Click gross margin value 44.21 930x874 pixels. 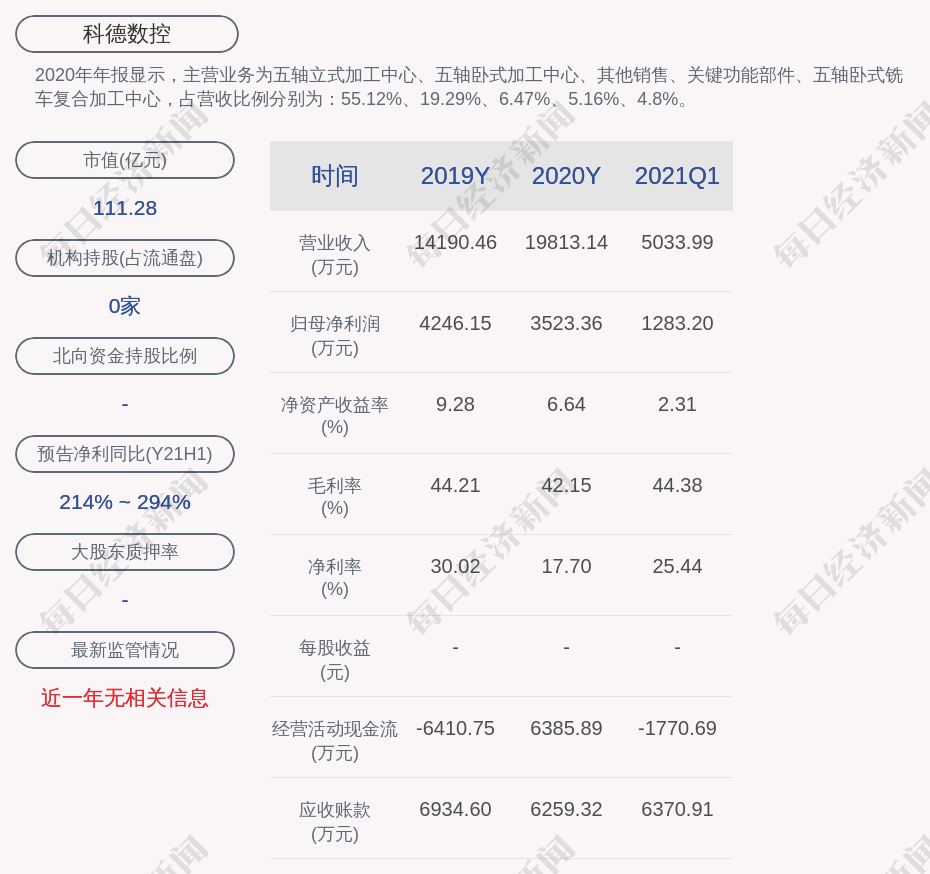[455, 485]
